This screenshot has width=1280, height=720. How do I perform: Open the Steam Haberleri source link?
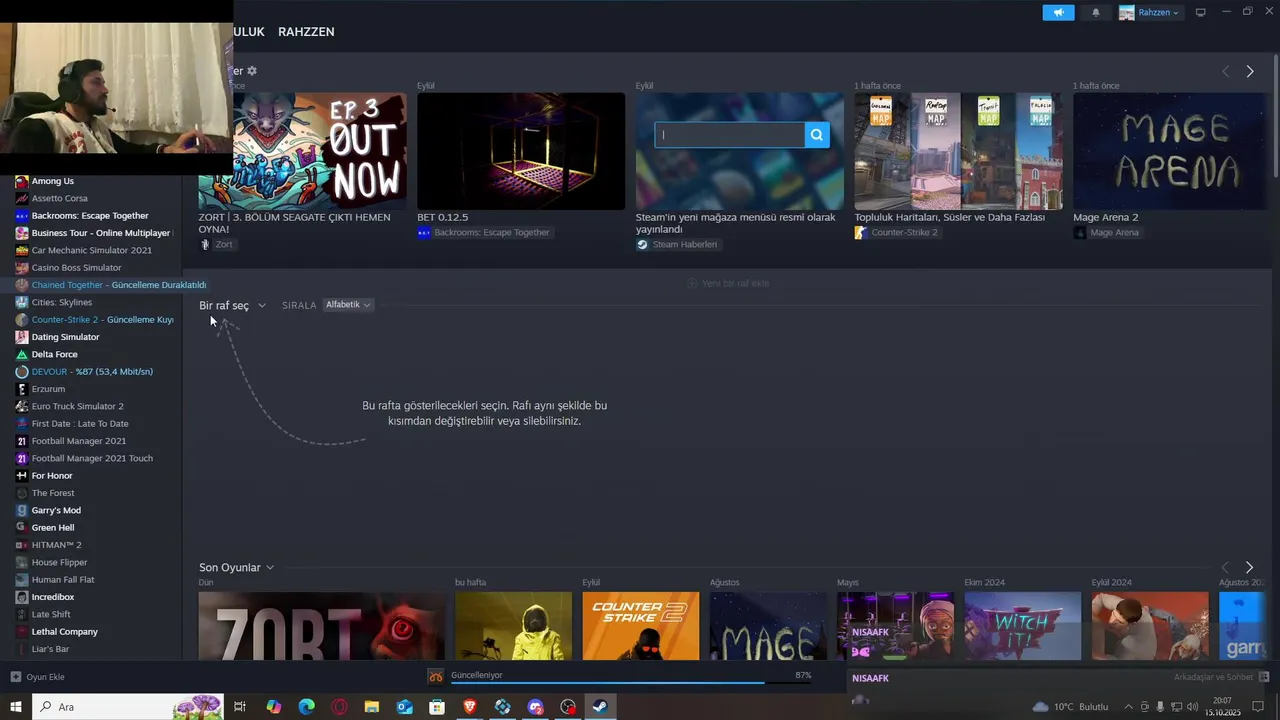[x=677, y=244]
